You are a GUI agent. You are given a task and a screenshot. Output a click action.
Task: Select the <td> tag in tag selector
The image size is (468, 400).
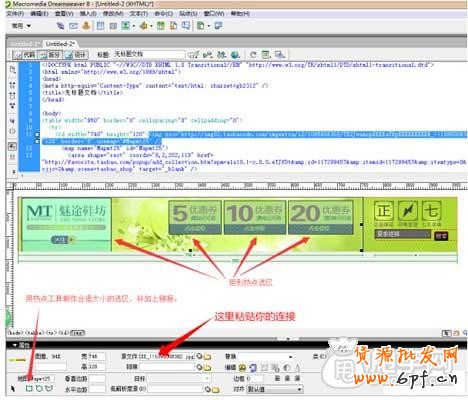pos(63,333)
